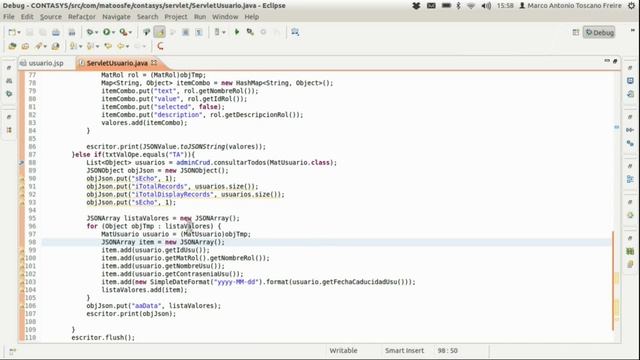Click the New file wizard icon
The width and height of the screenshot is (640, 360).
pos(12,32)
